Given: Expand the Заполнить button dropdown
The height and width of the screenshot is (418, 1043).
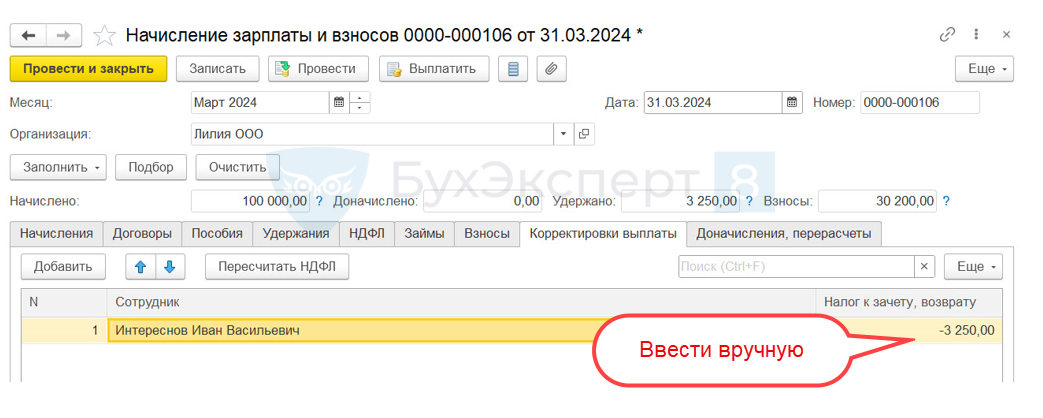Looking at the screenshot, I should pyautogui.click(x=59, y=167).
